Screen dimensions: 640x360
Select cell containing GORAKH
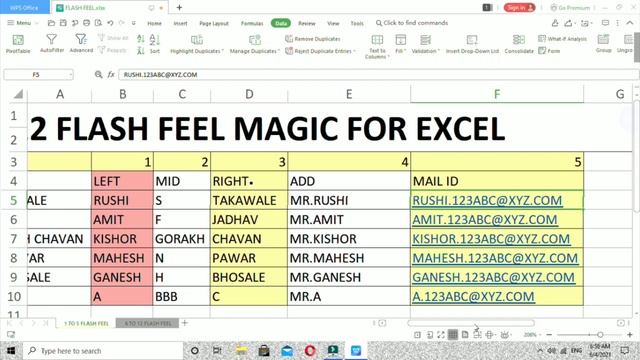point(182,239)
